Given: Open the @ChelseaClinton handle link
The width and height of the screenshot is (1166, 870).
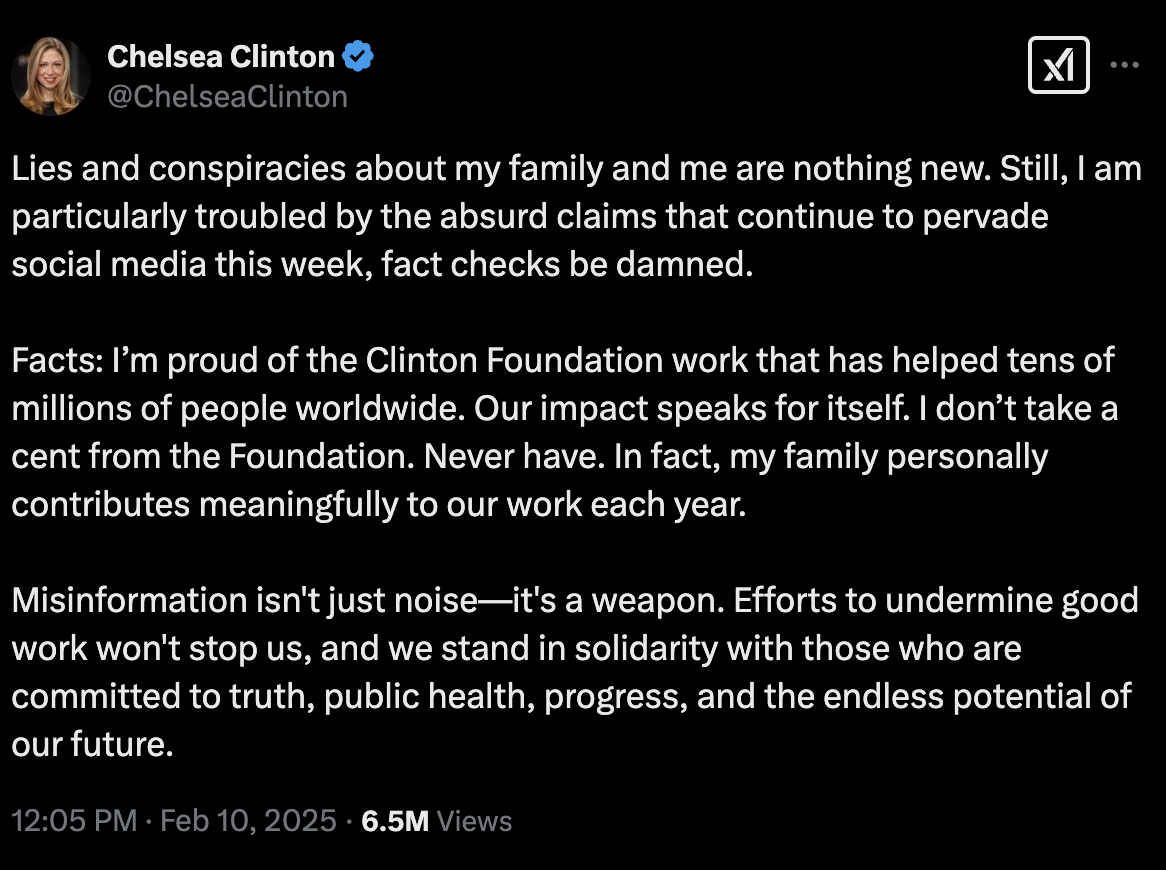Looking at the screenshot, I should click(228, 97).
